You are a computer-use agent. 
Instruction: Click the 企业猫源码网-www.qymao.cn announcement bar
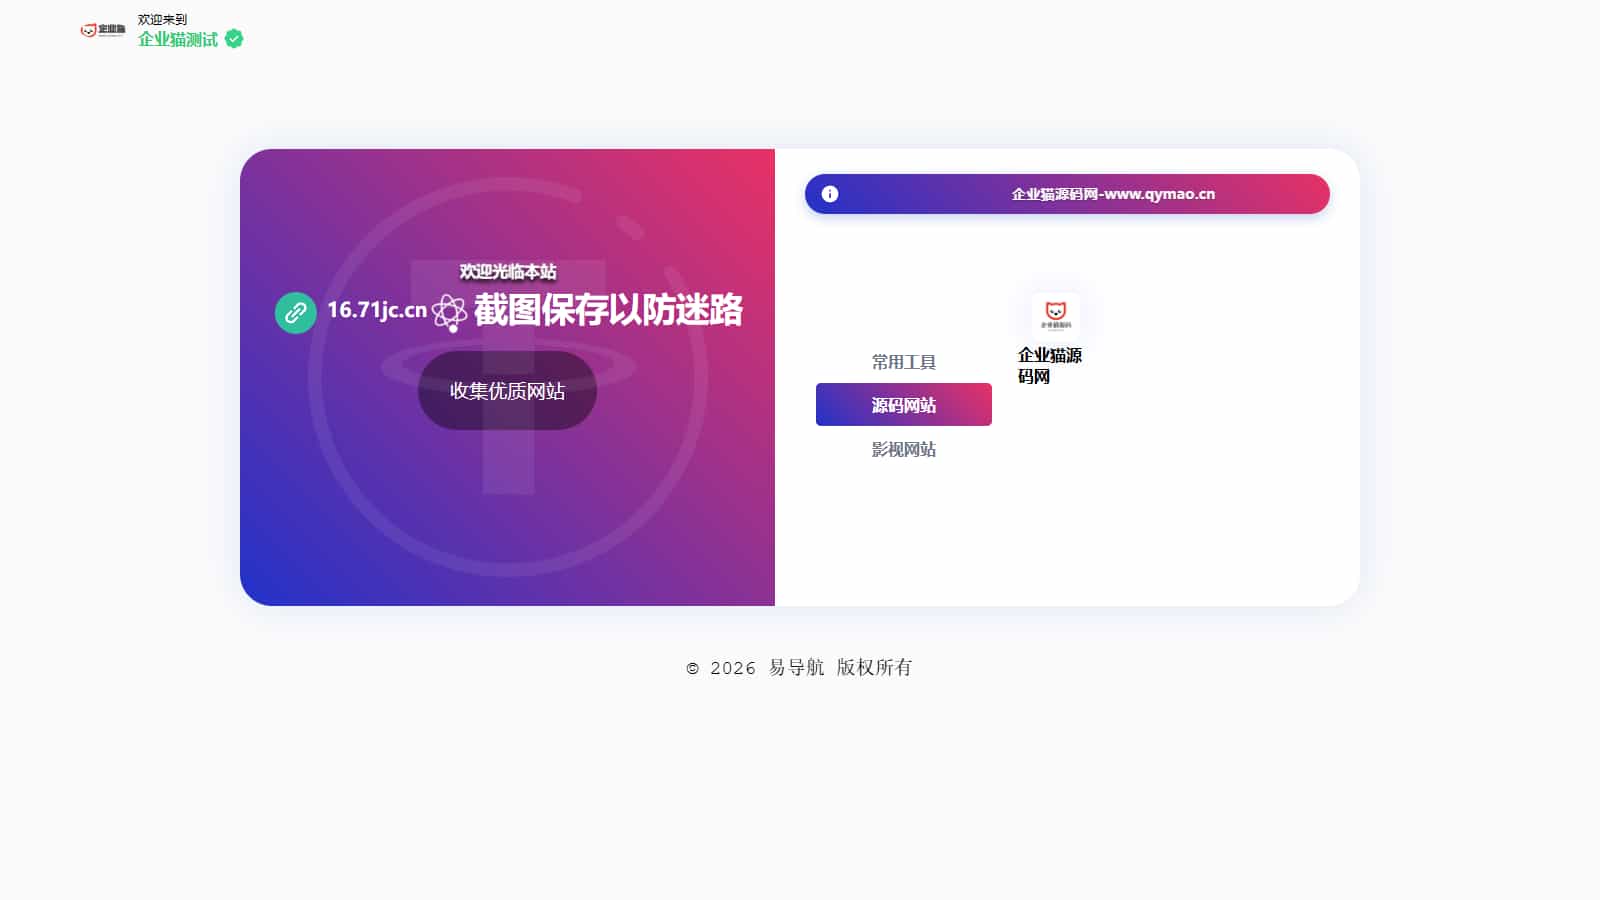(1067, 194)
